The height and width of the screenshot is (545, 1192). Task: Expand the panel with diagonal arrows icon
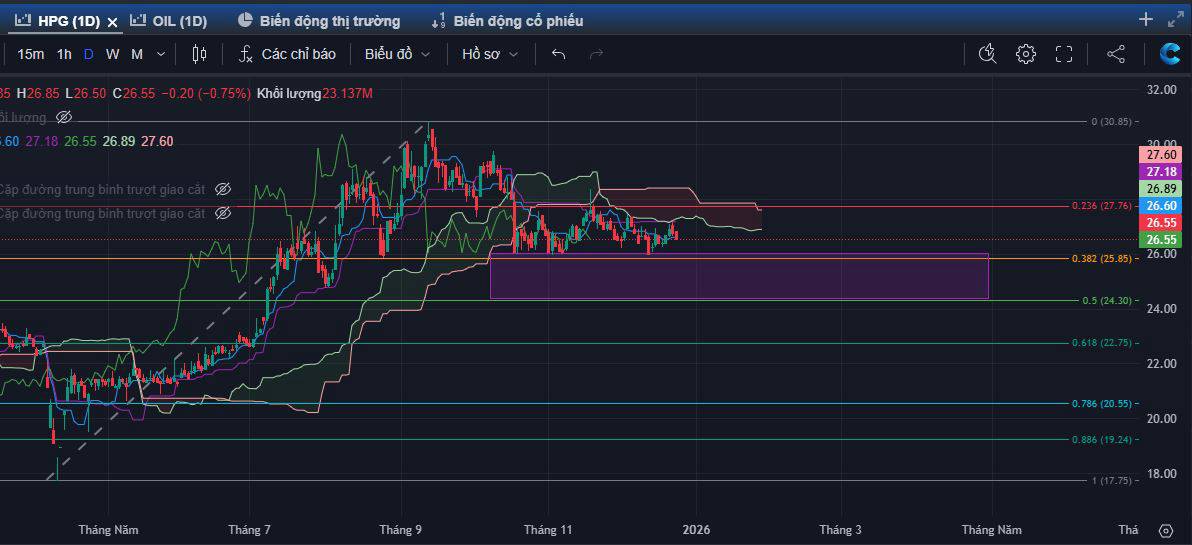tap(1175, 19)
